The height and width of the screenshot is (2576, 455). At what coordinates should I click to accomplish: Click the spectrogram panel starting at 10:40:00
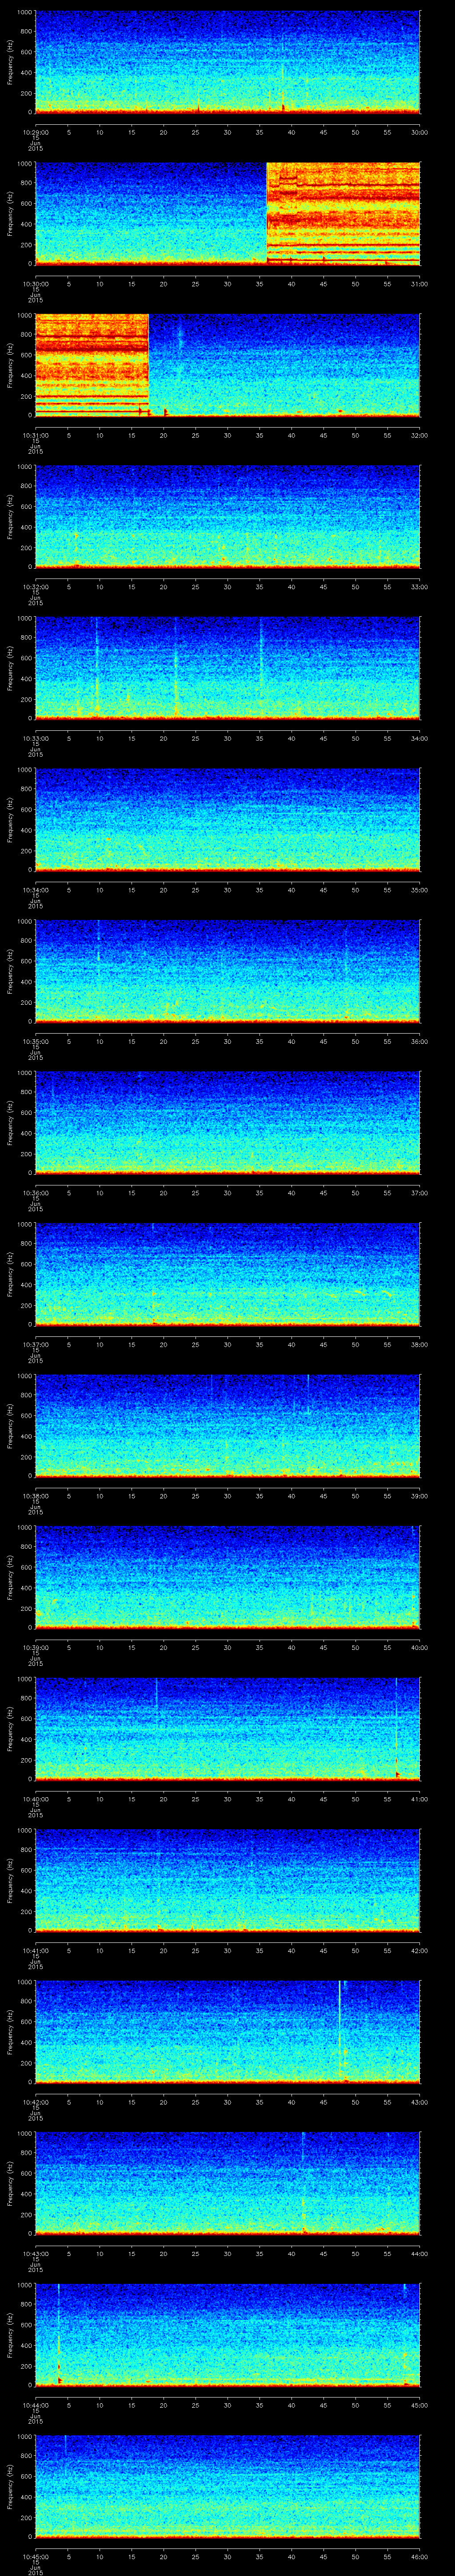(x=227, y=1728)
